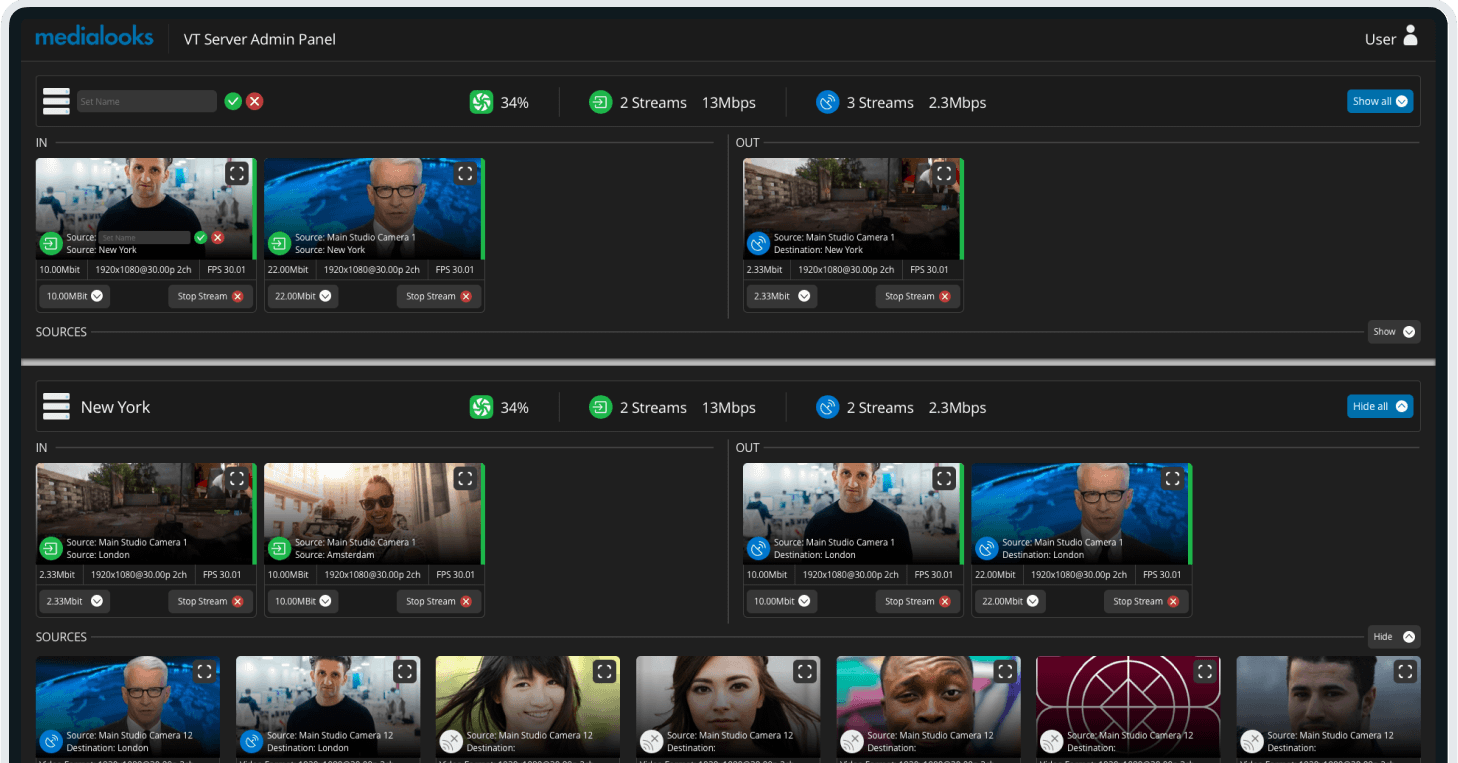Image resolution: width=1458 pixels, height=763 pixels.
Task: Click green fan icon in New York header
Action: [x=481, y=407]
